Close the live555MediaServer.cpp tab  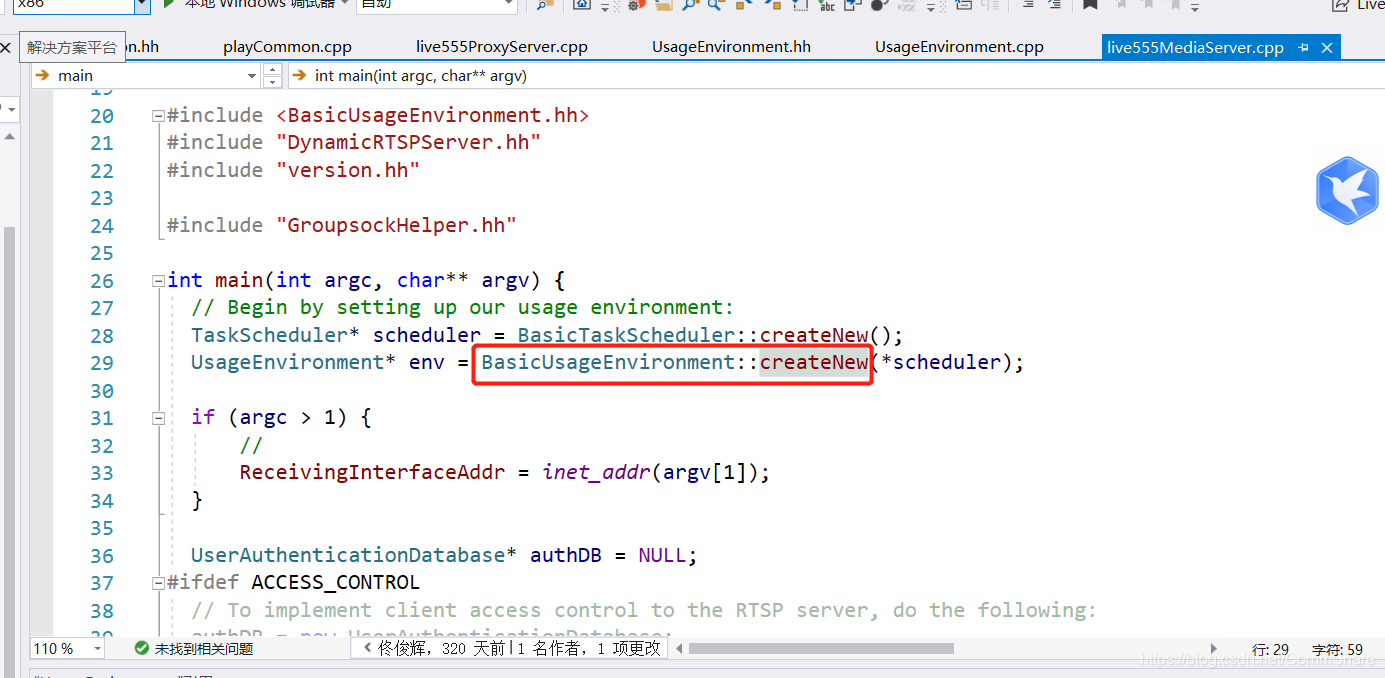(x=1327, y=48)
